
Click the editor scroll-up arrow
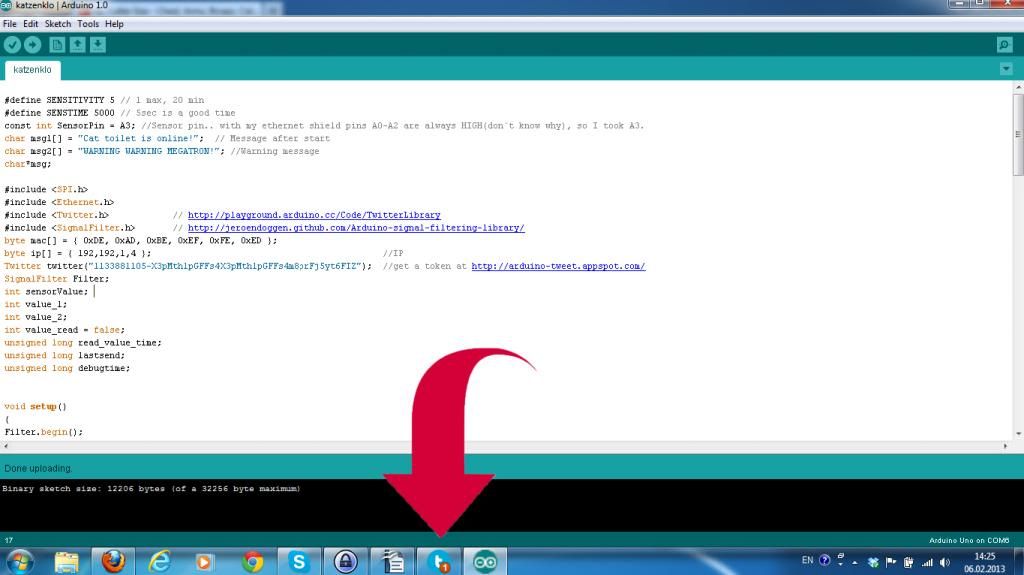click(1018, 87)
